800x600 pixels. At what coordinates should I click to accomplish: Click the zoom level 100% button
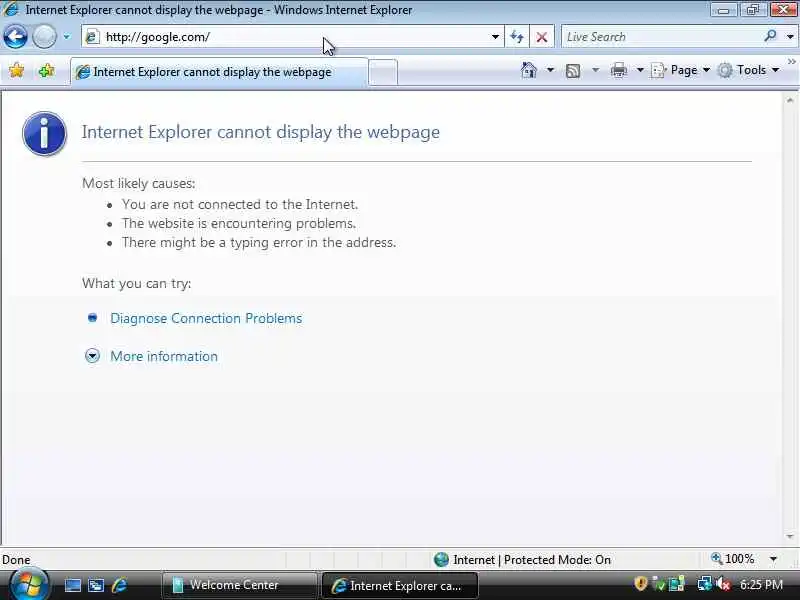(733, 559)
